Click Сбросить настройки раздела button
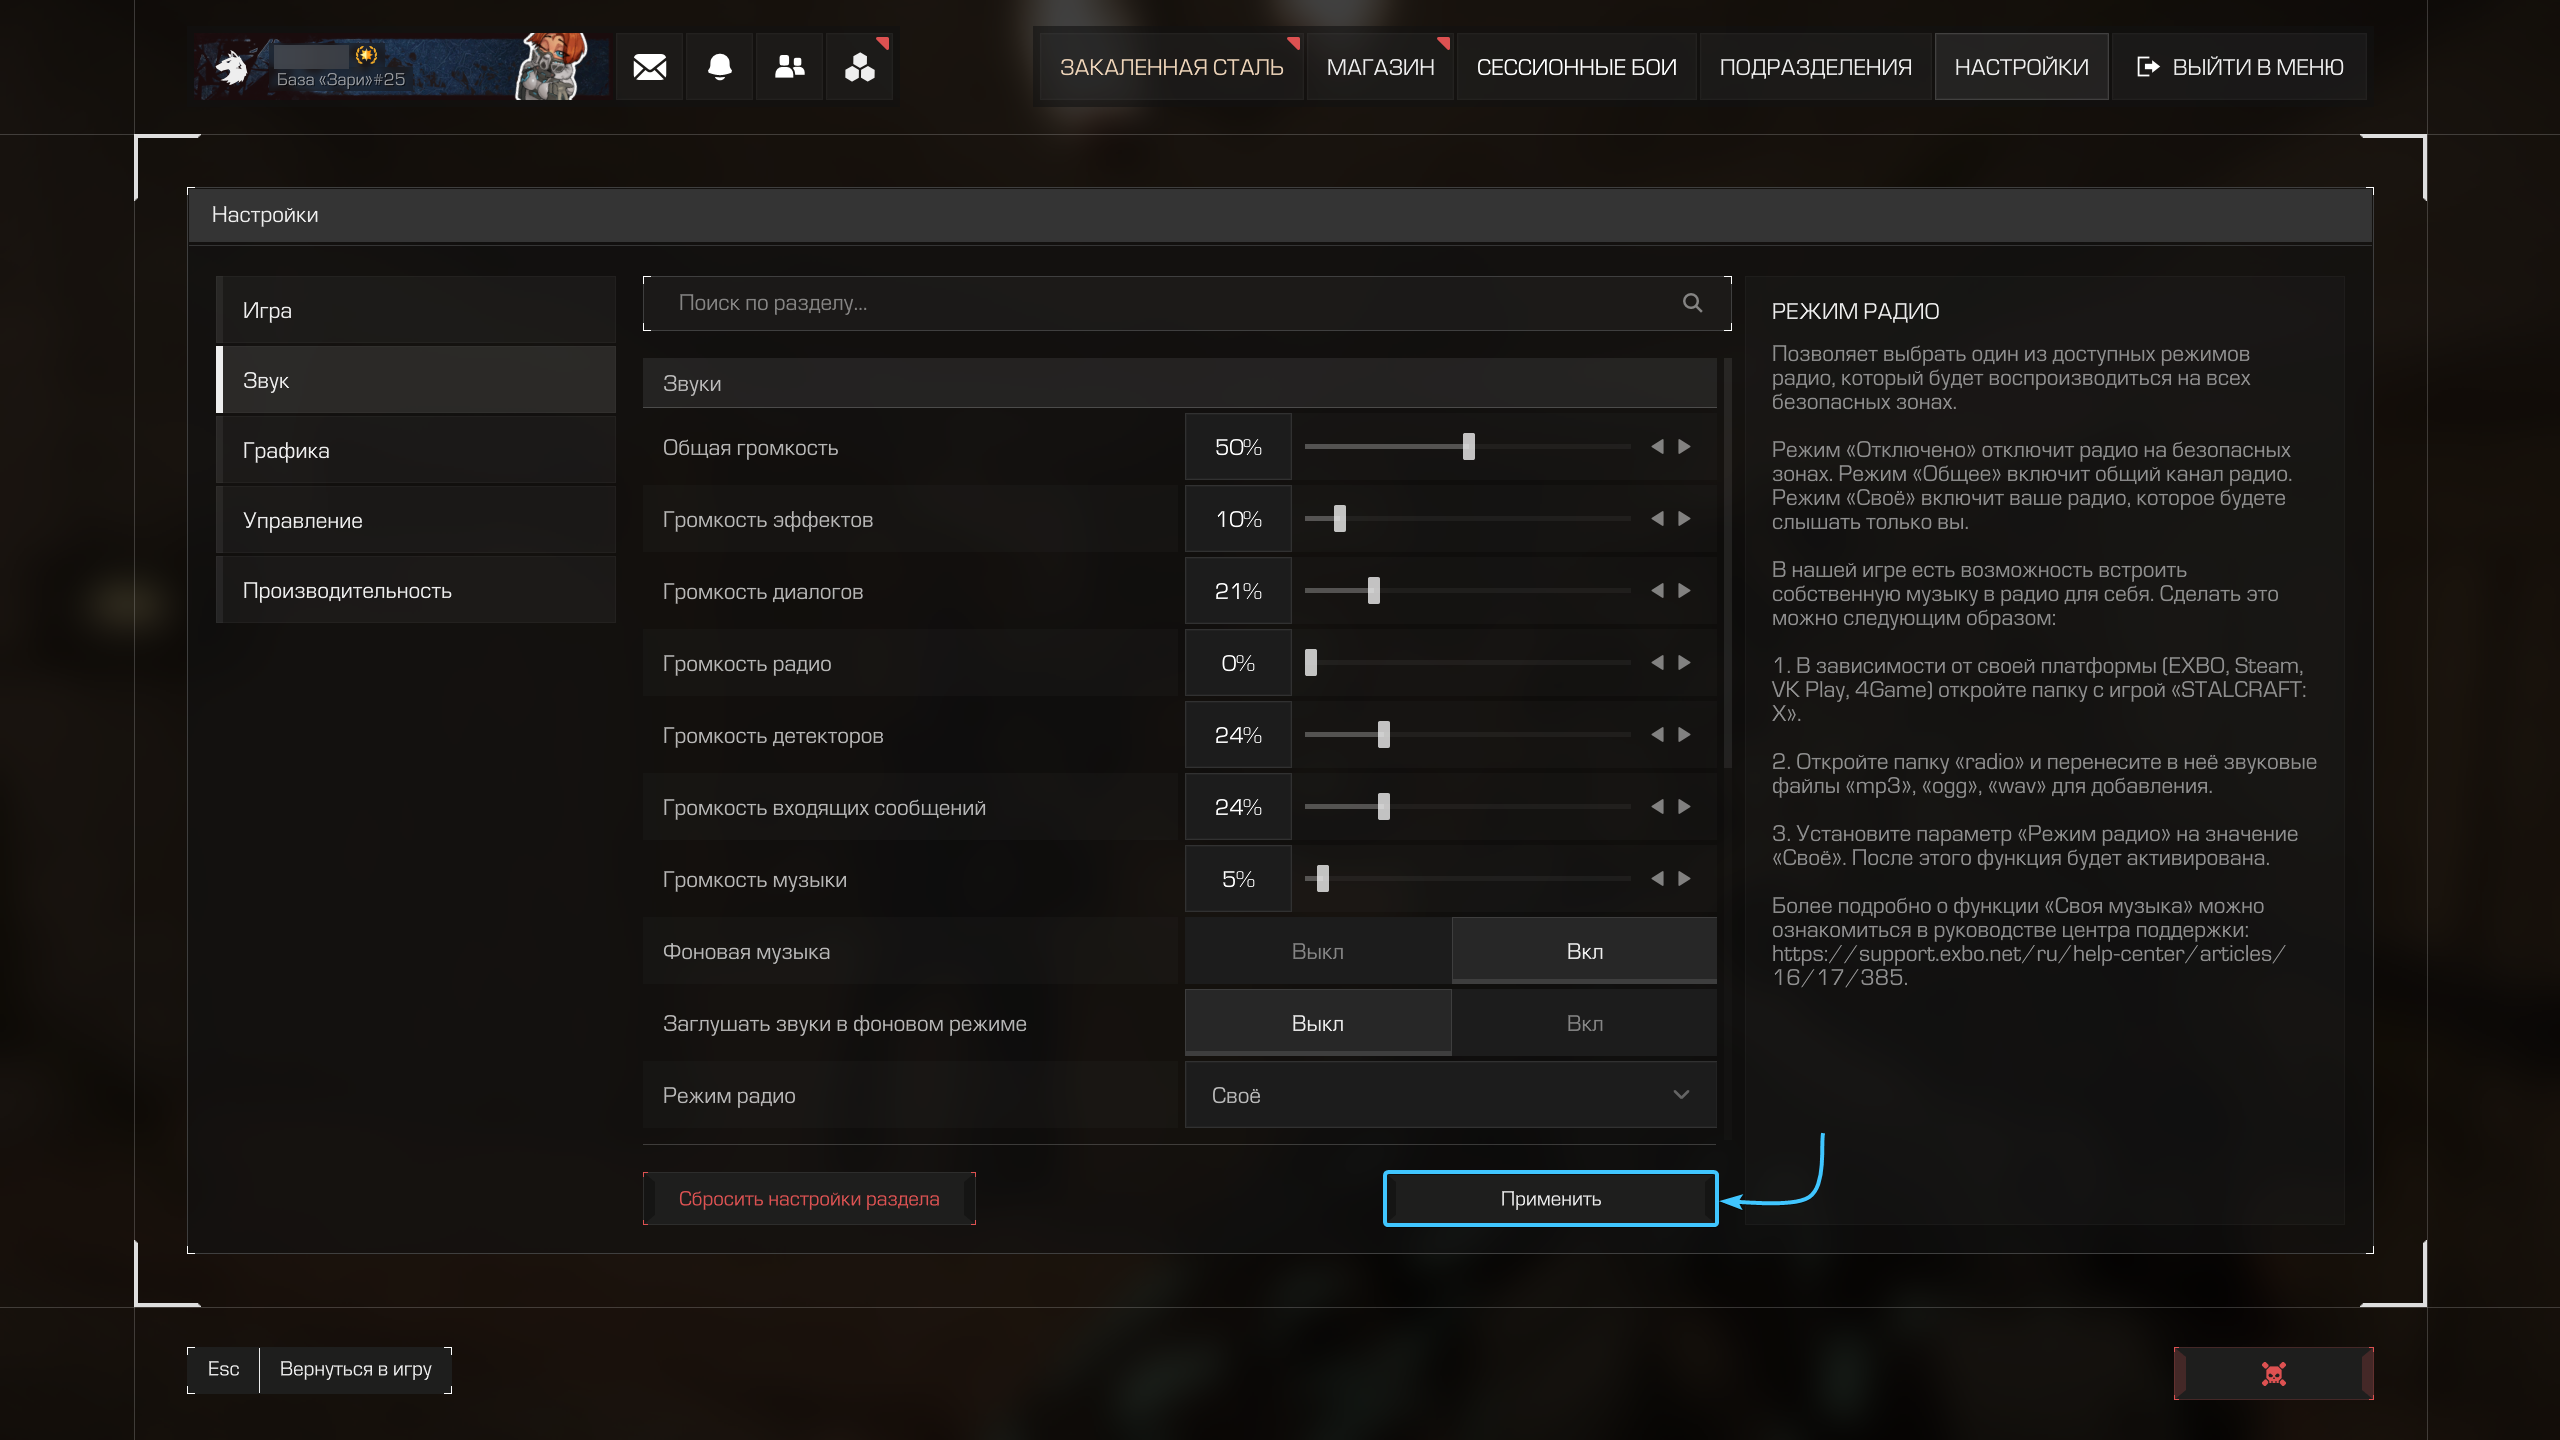The width and height of the screenshot is (2560, 1440). tap(809, 1199)
